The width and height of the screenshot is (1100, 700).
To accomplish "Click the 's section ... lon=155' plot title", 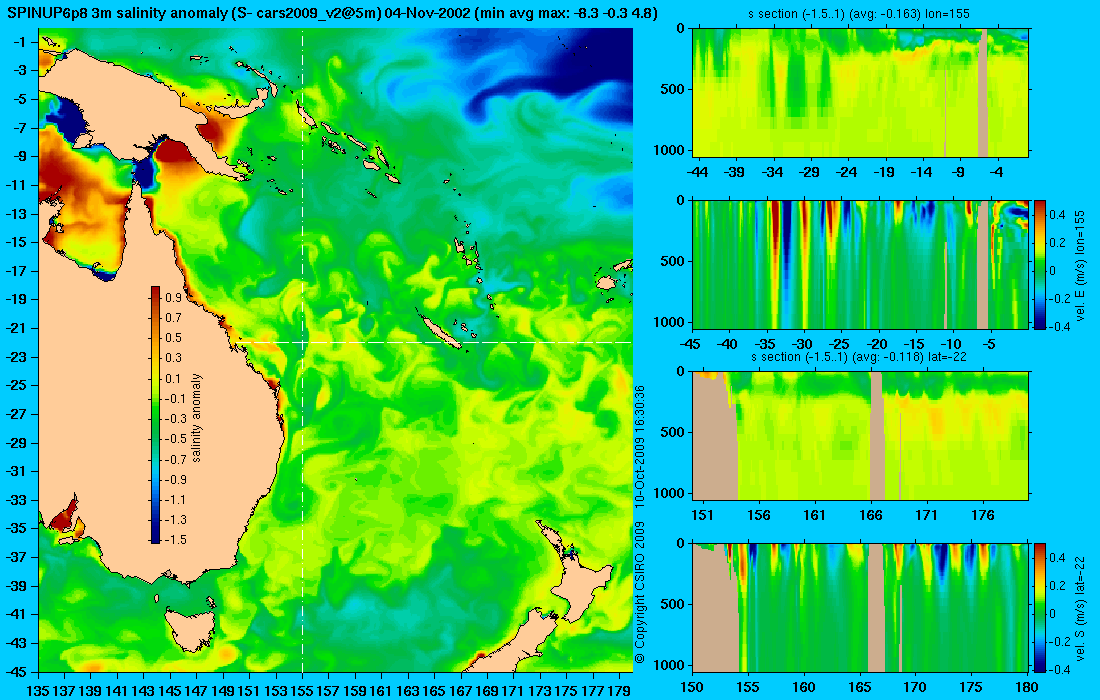I will coord(859,14).
